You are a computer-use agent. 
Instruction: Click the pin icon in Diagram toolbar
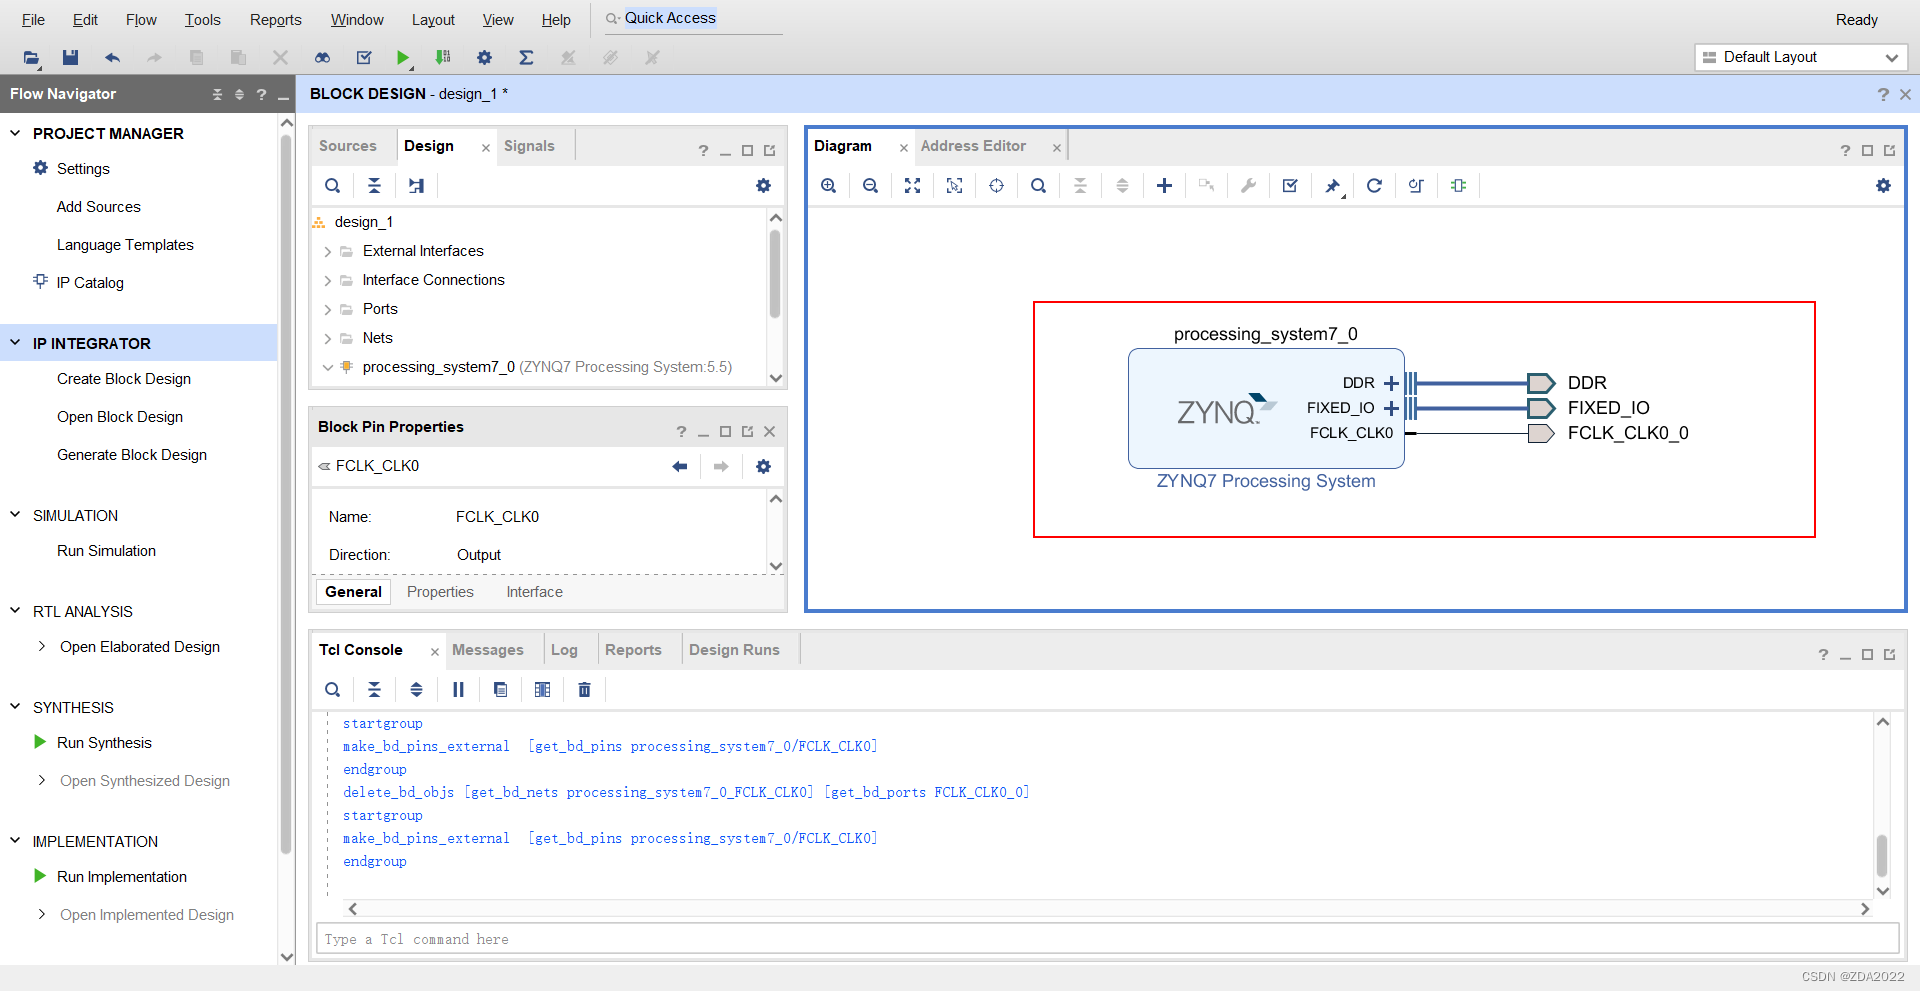(1332, 186)
